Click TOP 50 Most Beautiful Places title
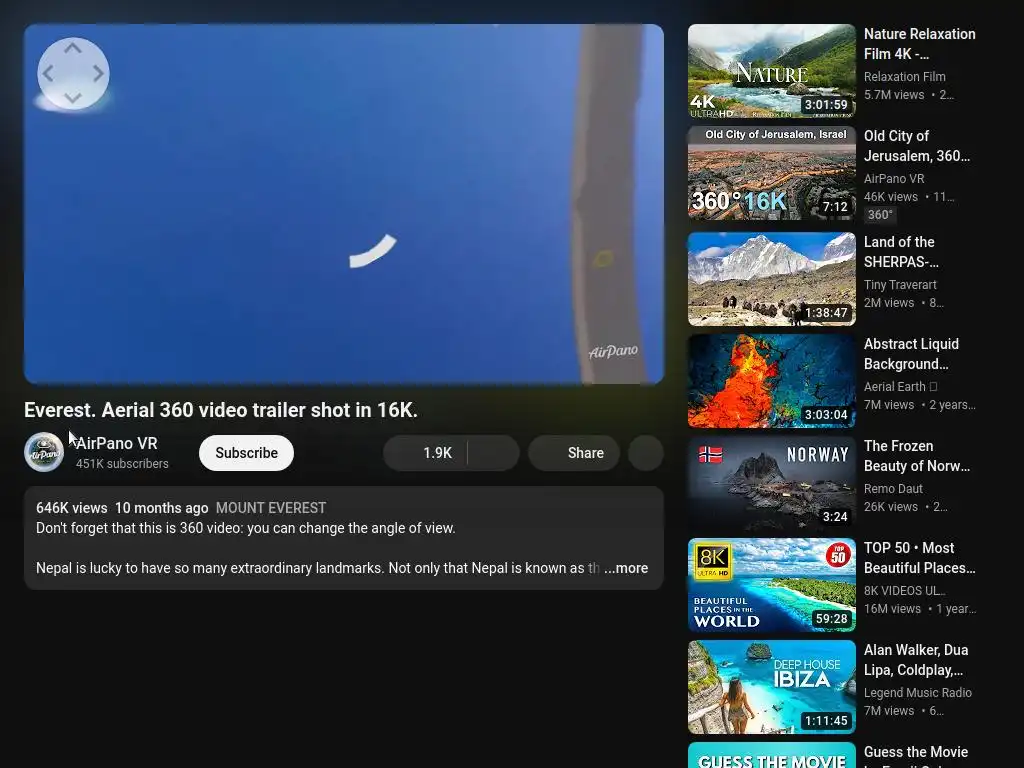Viewport: 1024px width, 768px height. [920, 557]
